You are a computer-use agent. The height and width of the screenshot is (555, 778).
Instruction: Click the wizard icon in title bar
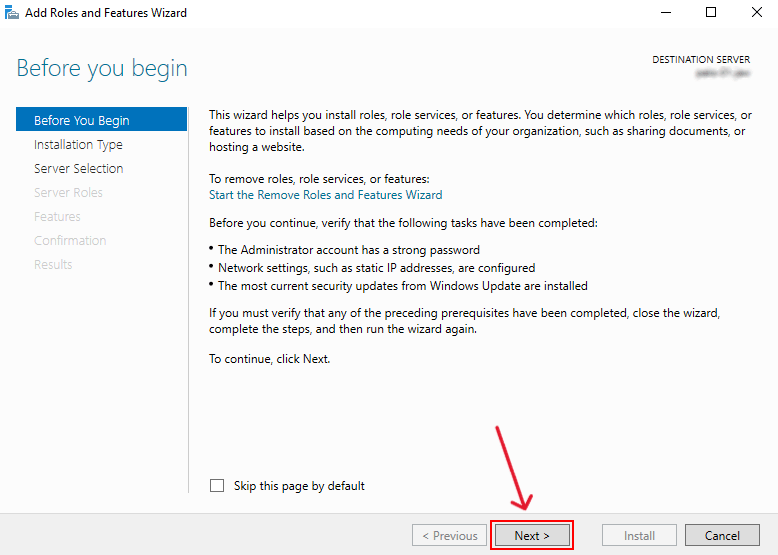tap(11, 12)
